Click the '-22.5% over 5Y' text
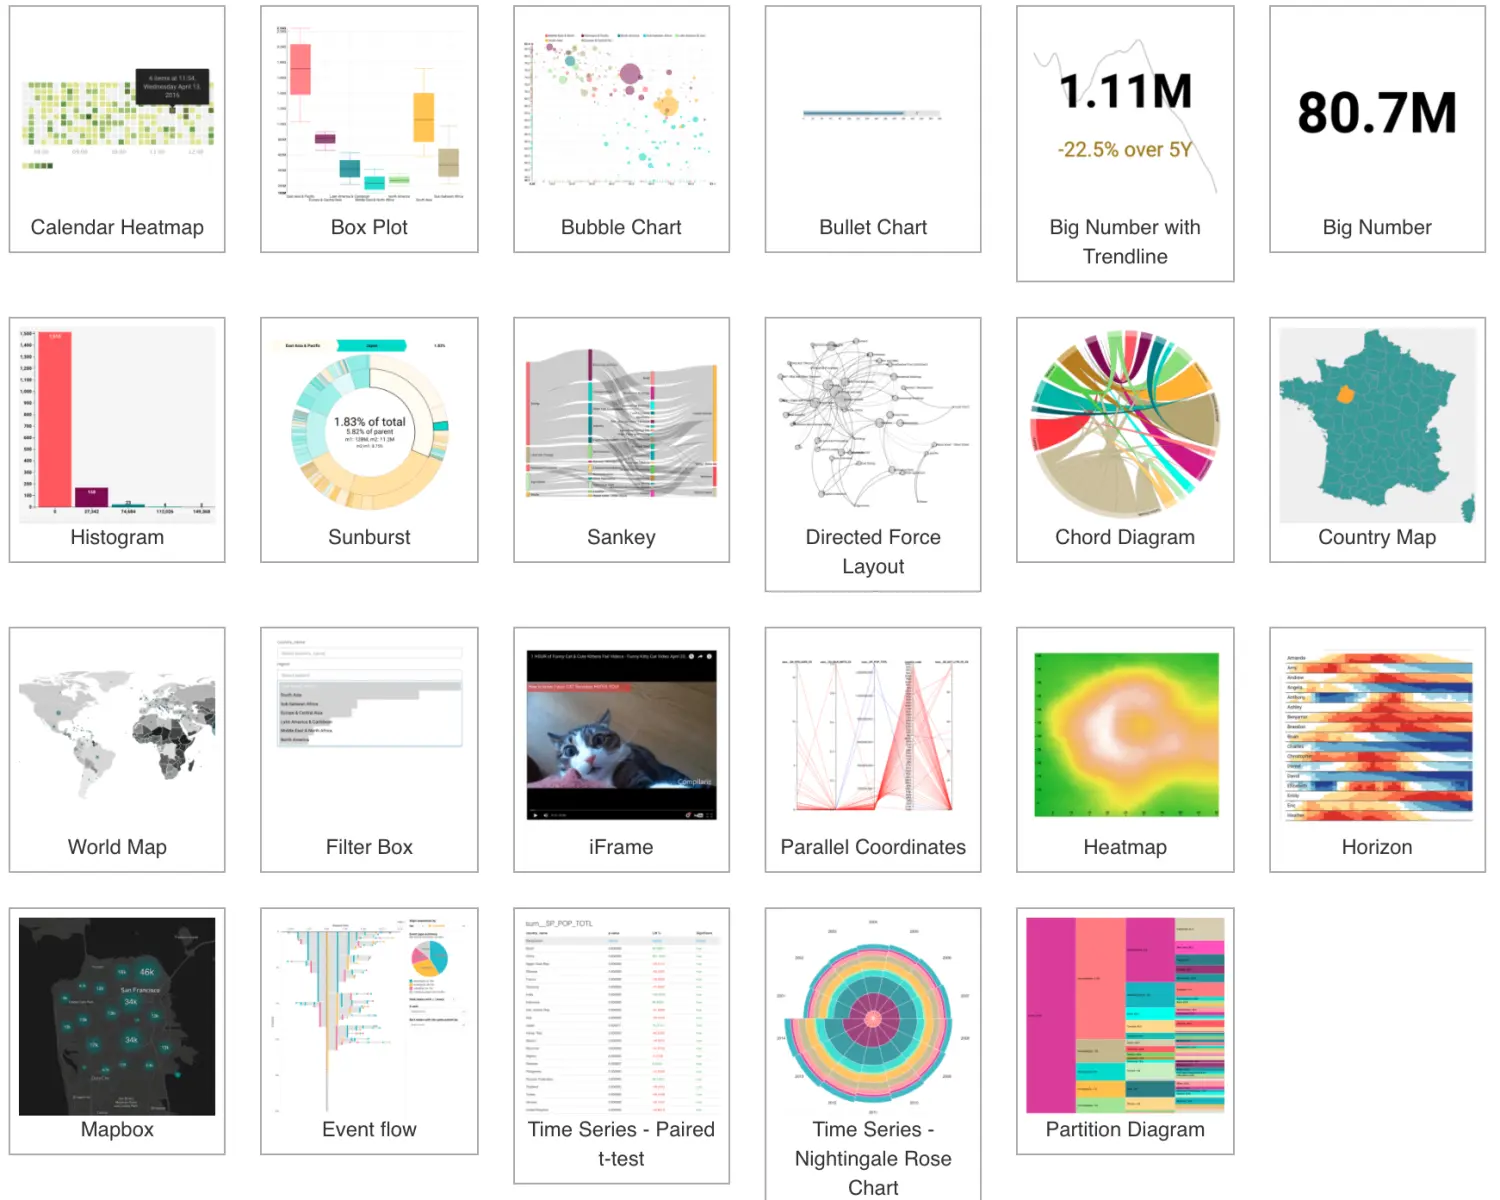1500x1200 pixels. [x=1125, y=150]
